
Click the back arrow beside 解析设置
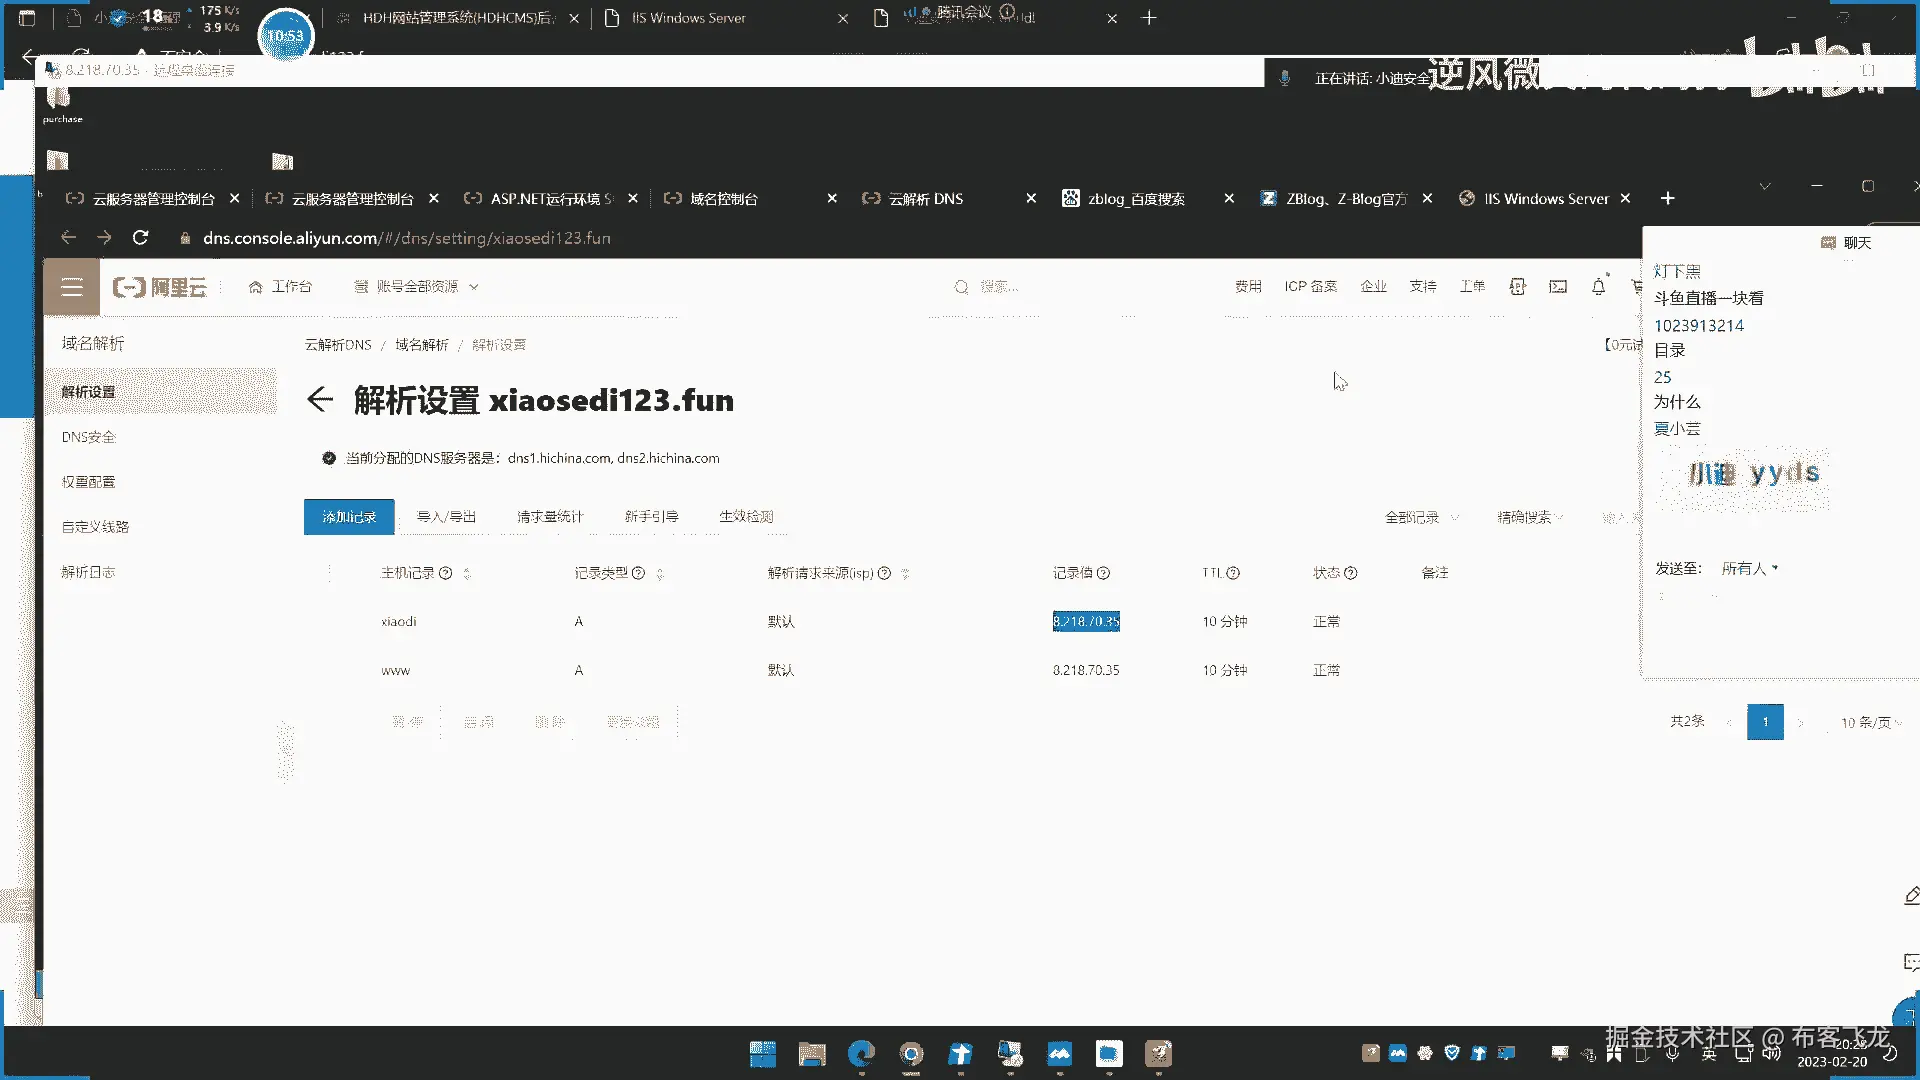point(320,400)
